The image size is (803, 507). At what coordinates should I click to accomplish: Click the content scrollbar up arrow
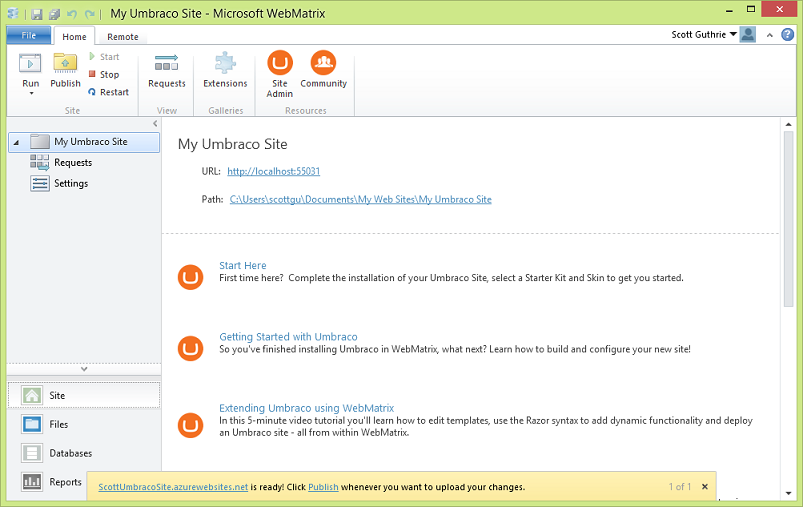[x=788, y=124]
